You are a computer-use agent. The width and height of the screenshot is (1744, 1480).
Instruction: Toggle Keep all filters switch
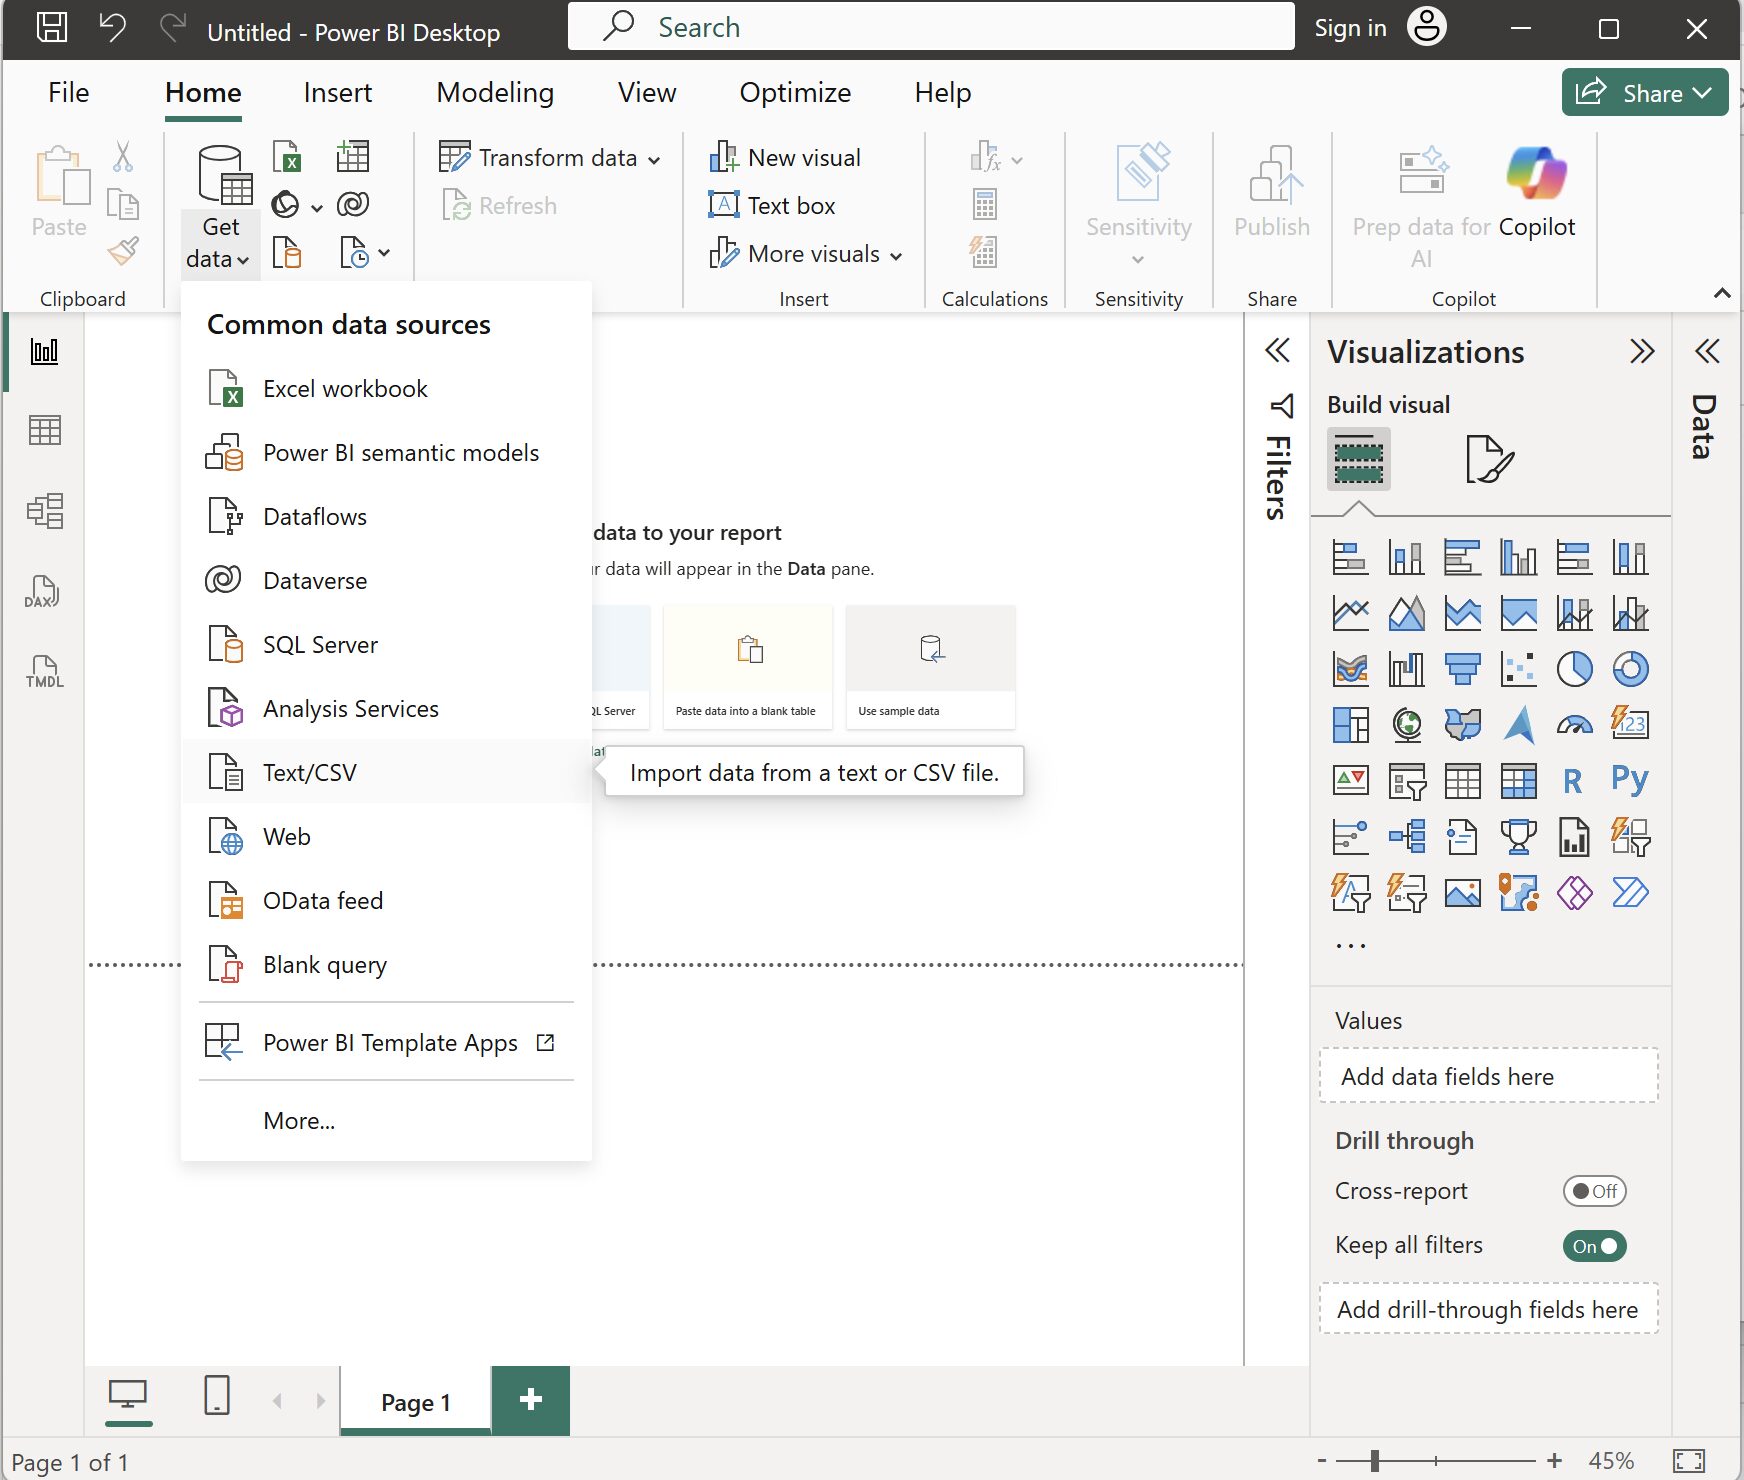pyautogui.click(x=1594, y=1246)
